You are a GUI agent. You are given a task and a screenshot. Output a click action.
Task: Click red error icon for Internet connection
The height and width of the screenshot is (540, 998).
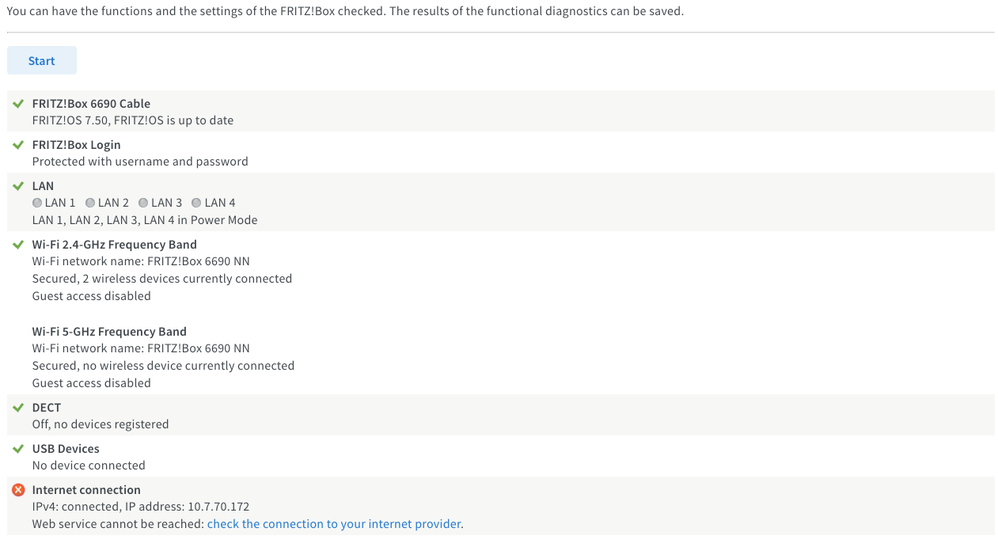18,490
